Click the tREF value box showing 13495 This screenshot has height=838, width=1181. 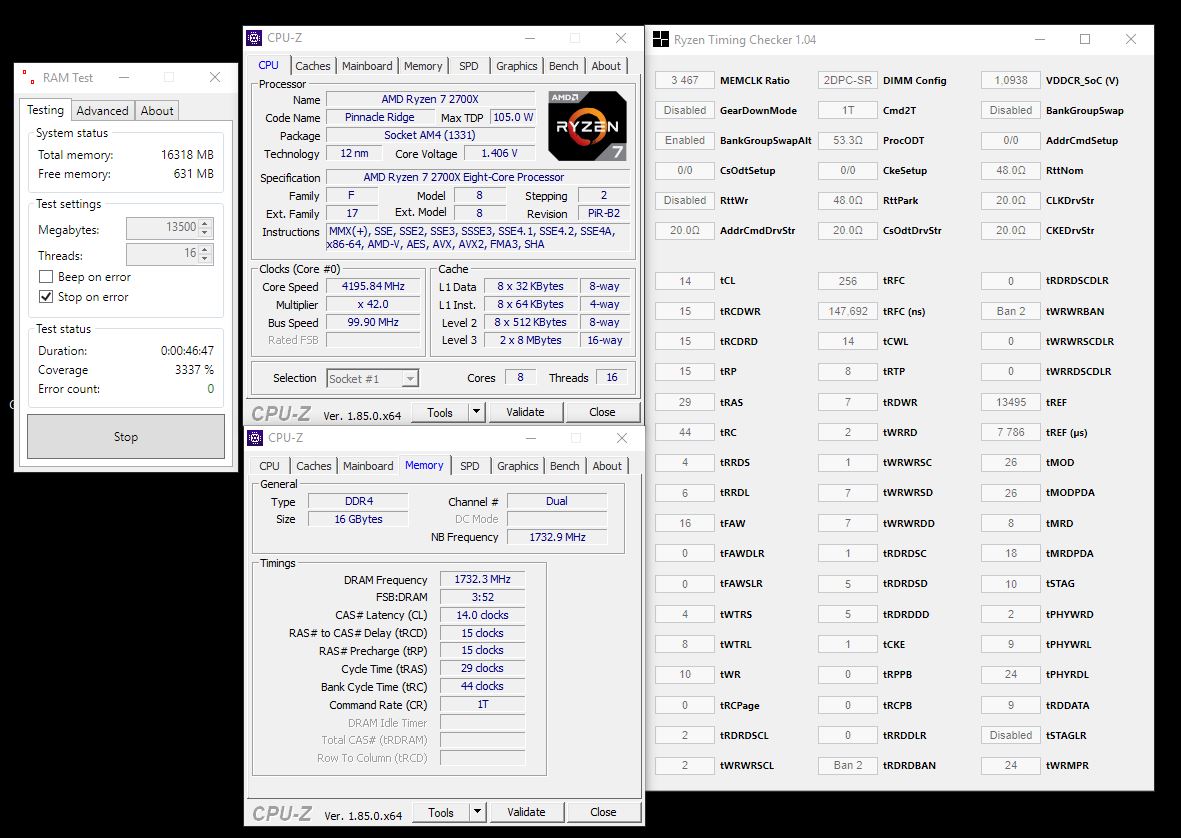pyautogui.click(x=1011, y=401)
